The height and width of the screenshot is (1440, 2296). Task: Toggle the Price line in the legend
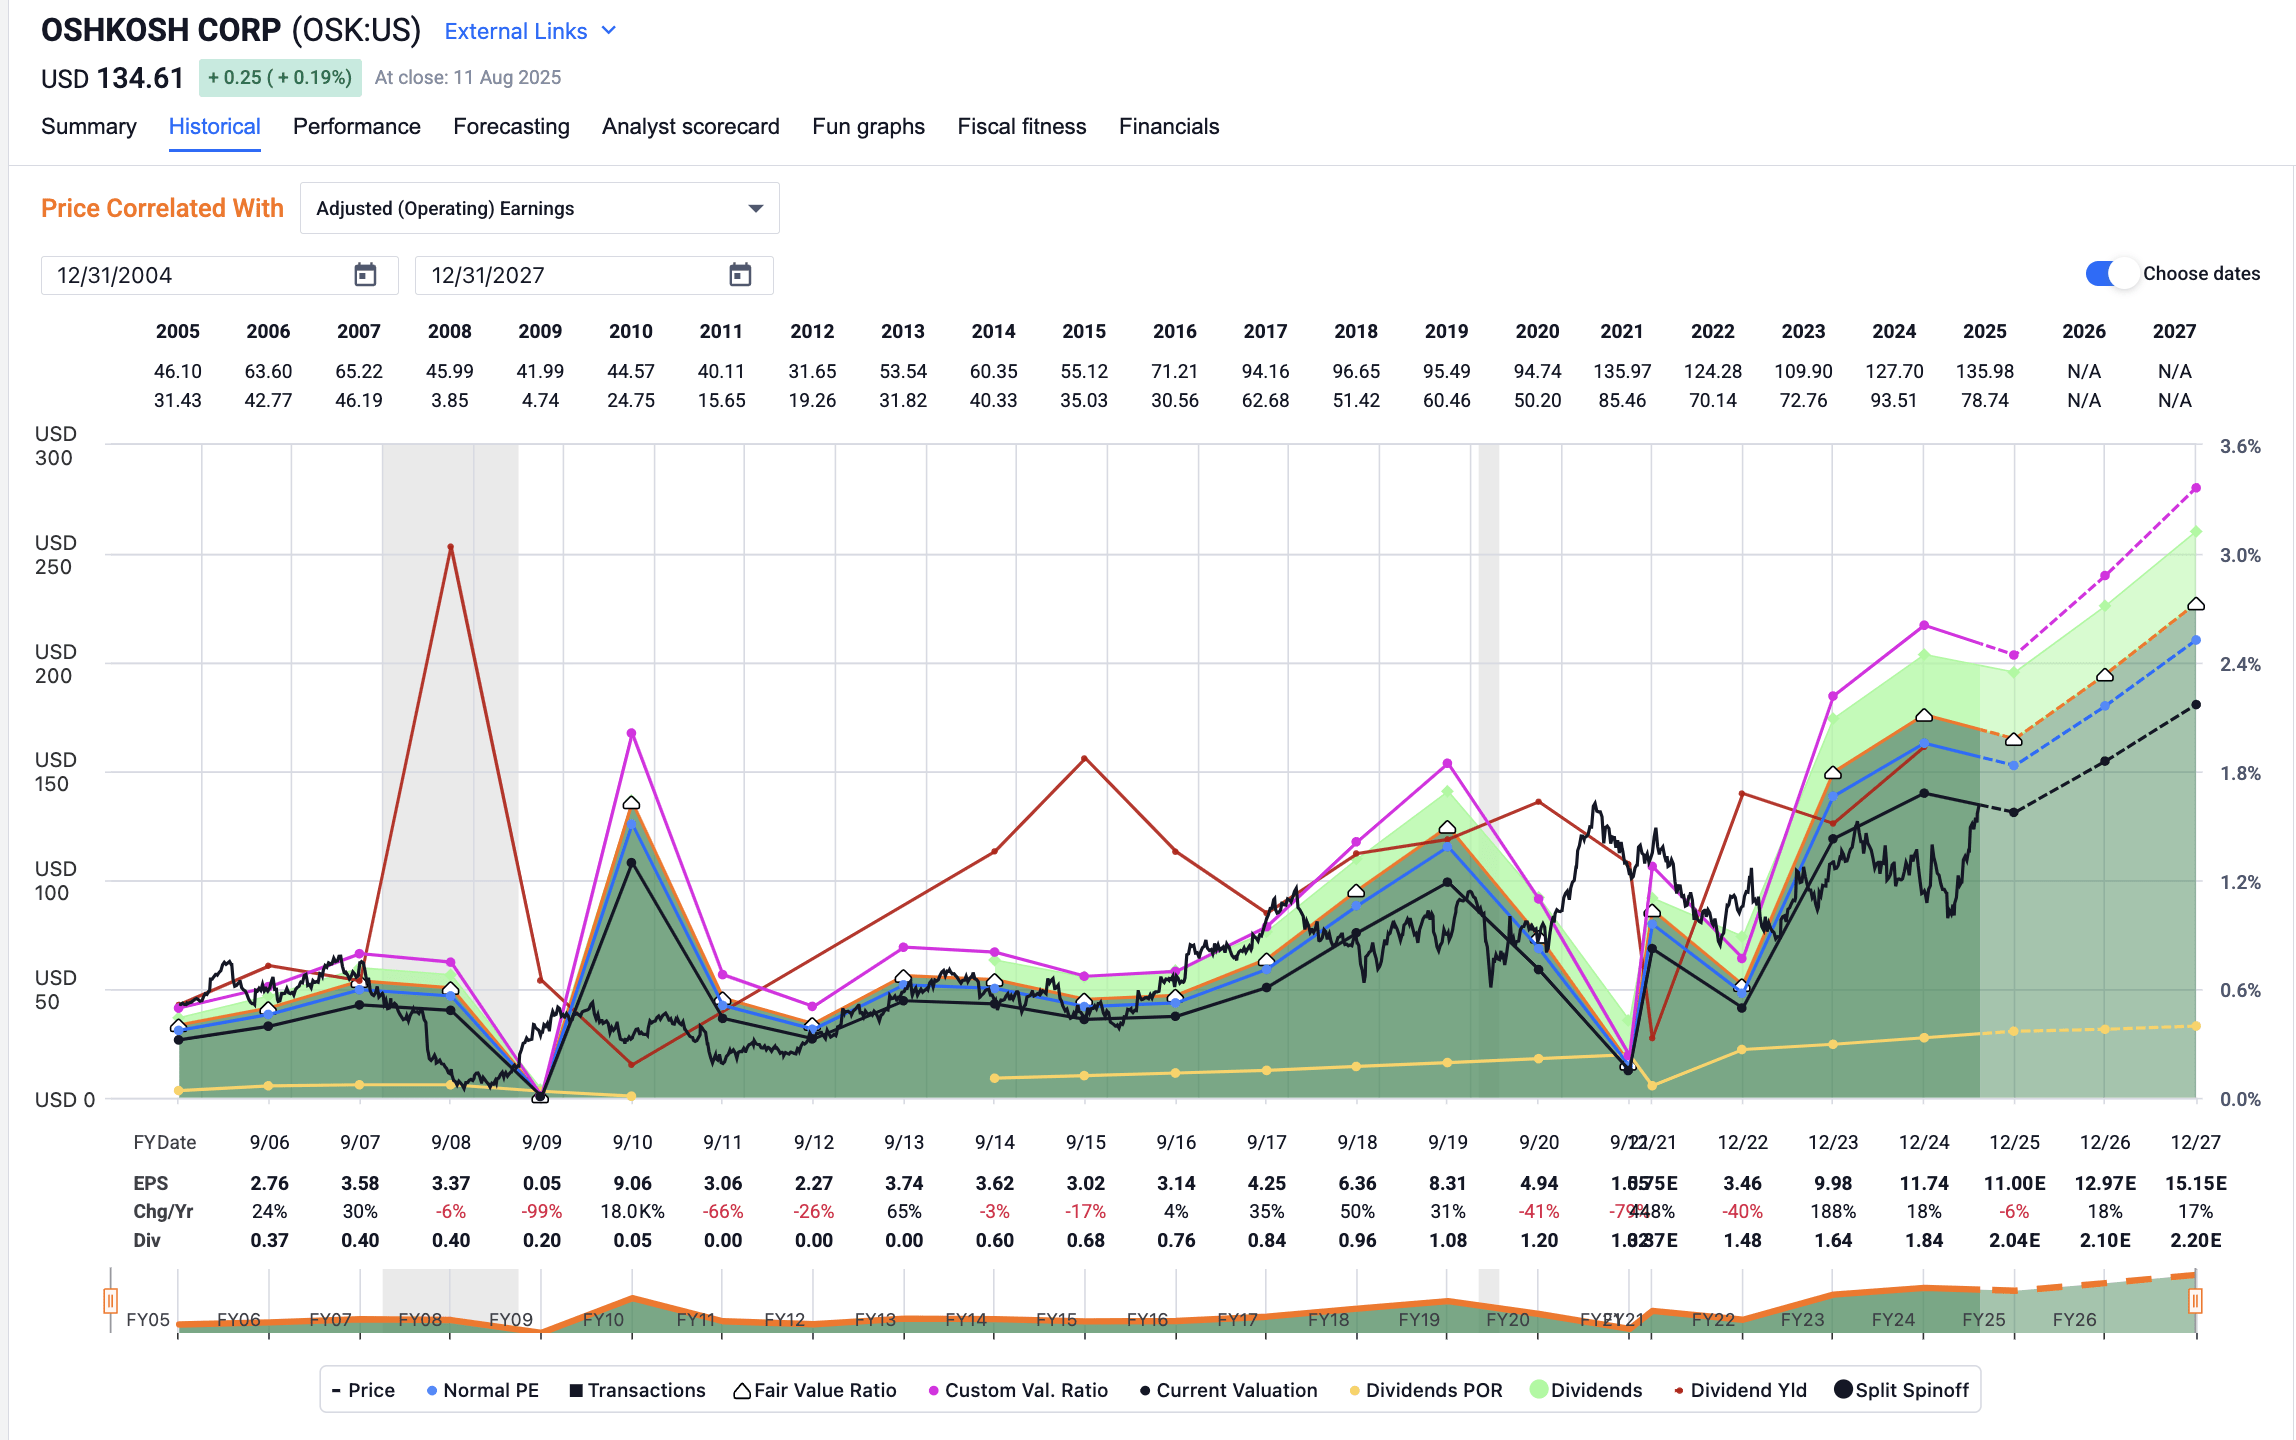click(362, 1390)
